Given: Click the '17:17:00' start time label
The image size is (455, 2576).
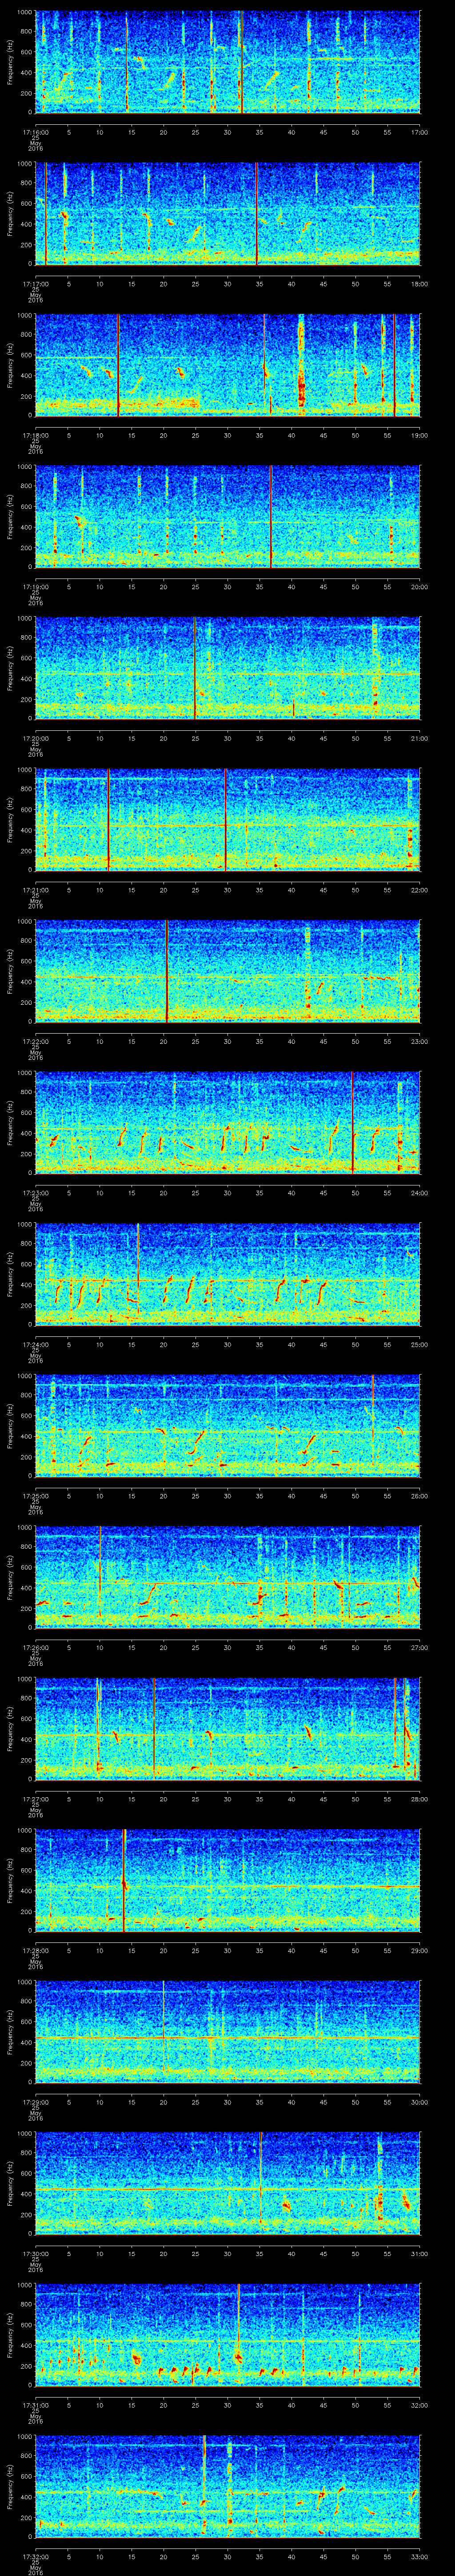Looking at the screenshot, I should [35, 284].
